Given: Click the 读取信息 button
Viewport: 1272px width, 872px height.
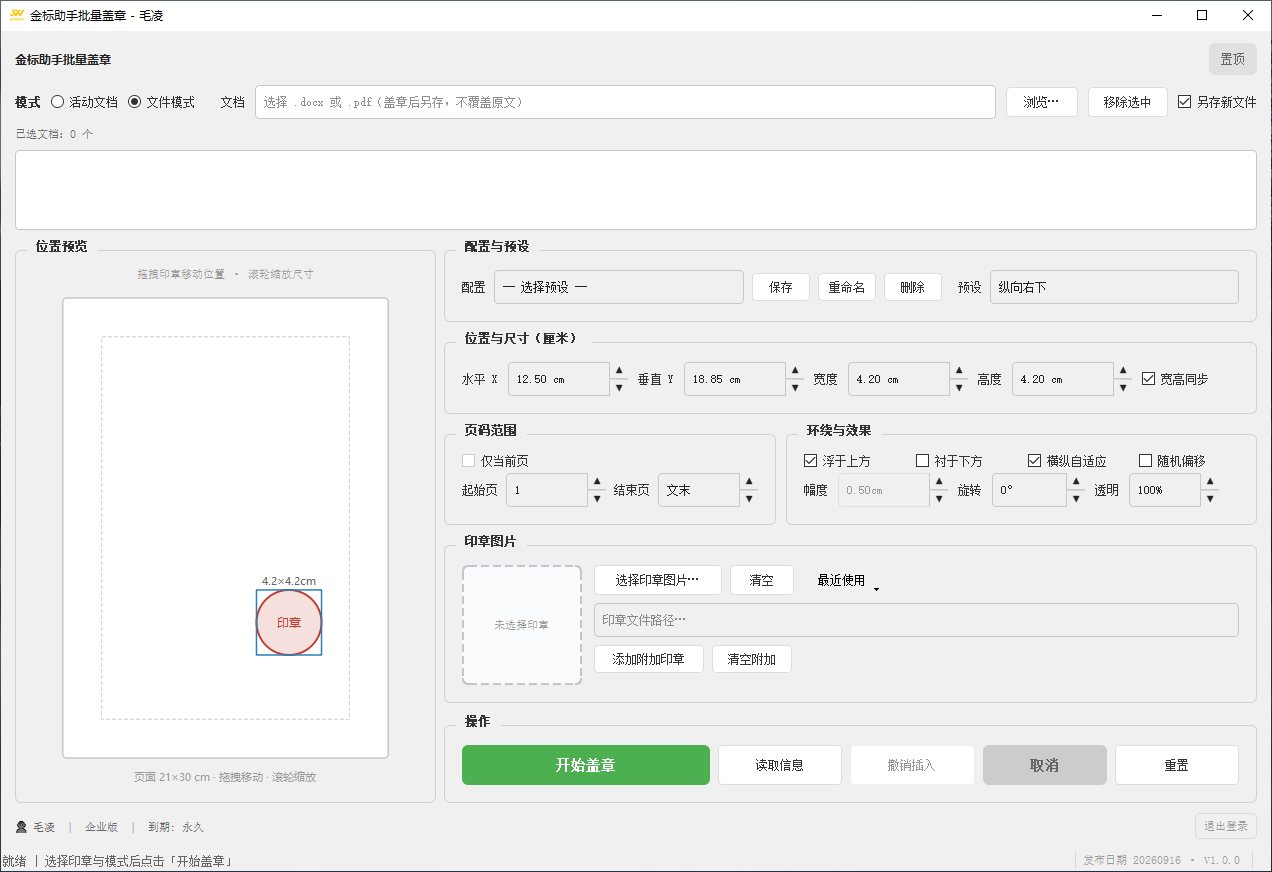Looking at the screenshot, I should [780, 765].
